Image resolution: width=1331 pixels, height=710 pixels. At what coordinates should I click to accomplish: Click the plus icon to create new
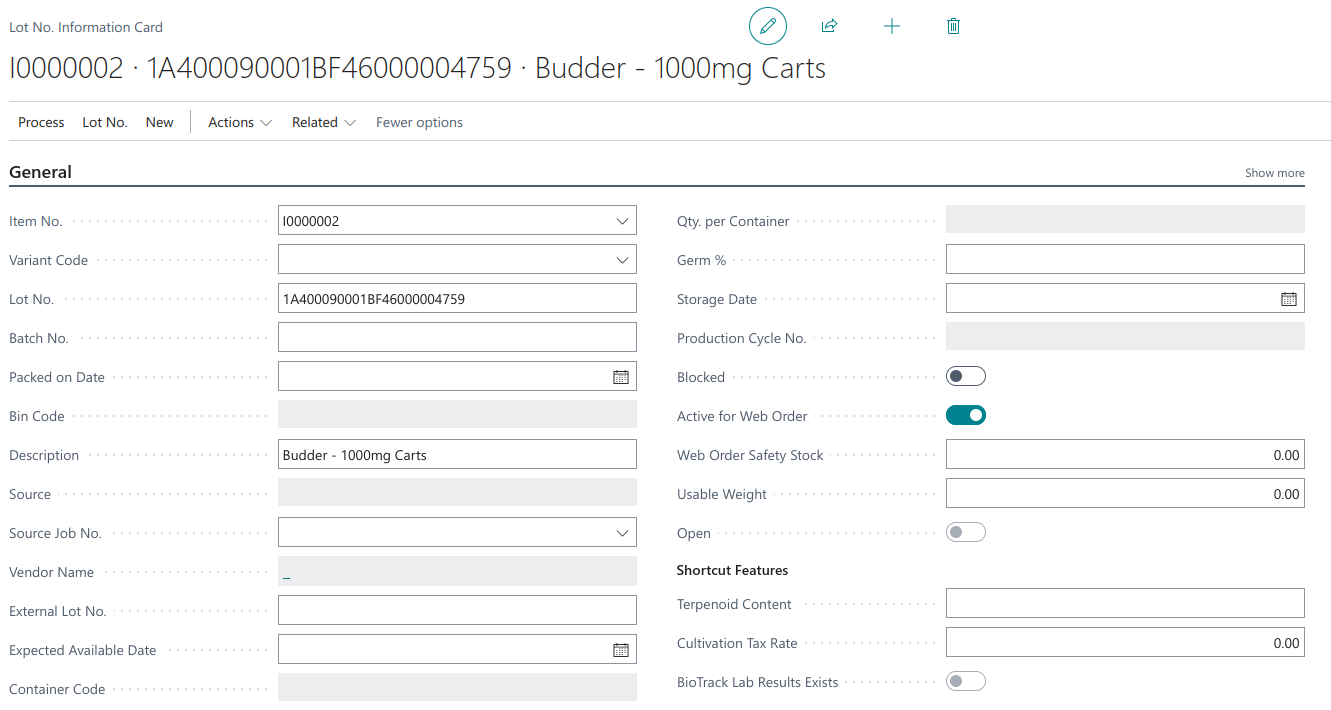click(892, 27)
